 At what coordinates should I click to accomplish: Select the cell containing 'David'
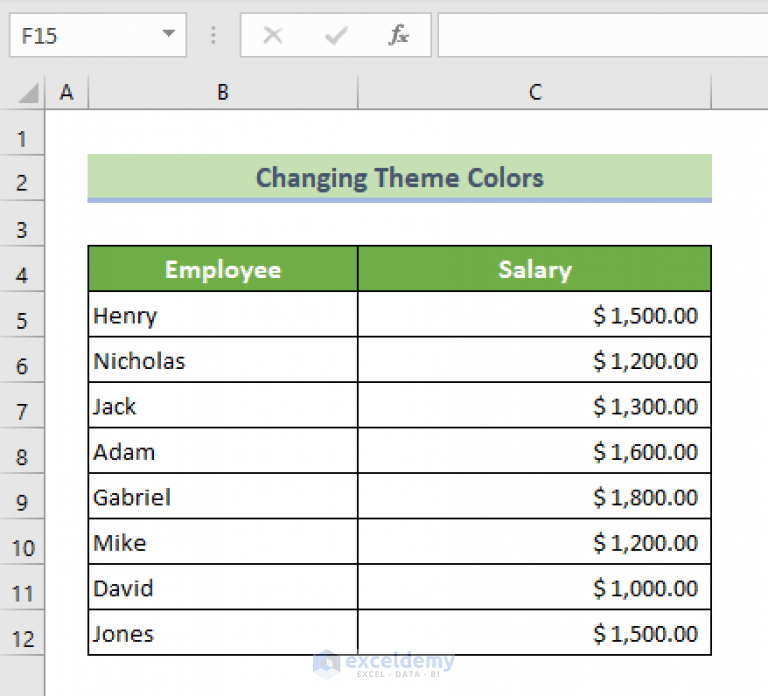pos(223,587)
